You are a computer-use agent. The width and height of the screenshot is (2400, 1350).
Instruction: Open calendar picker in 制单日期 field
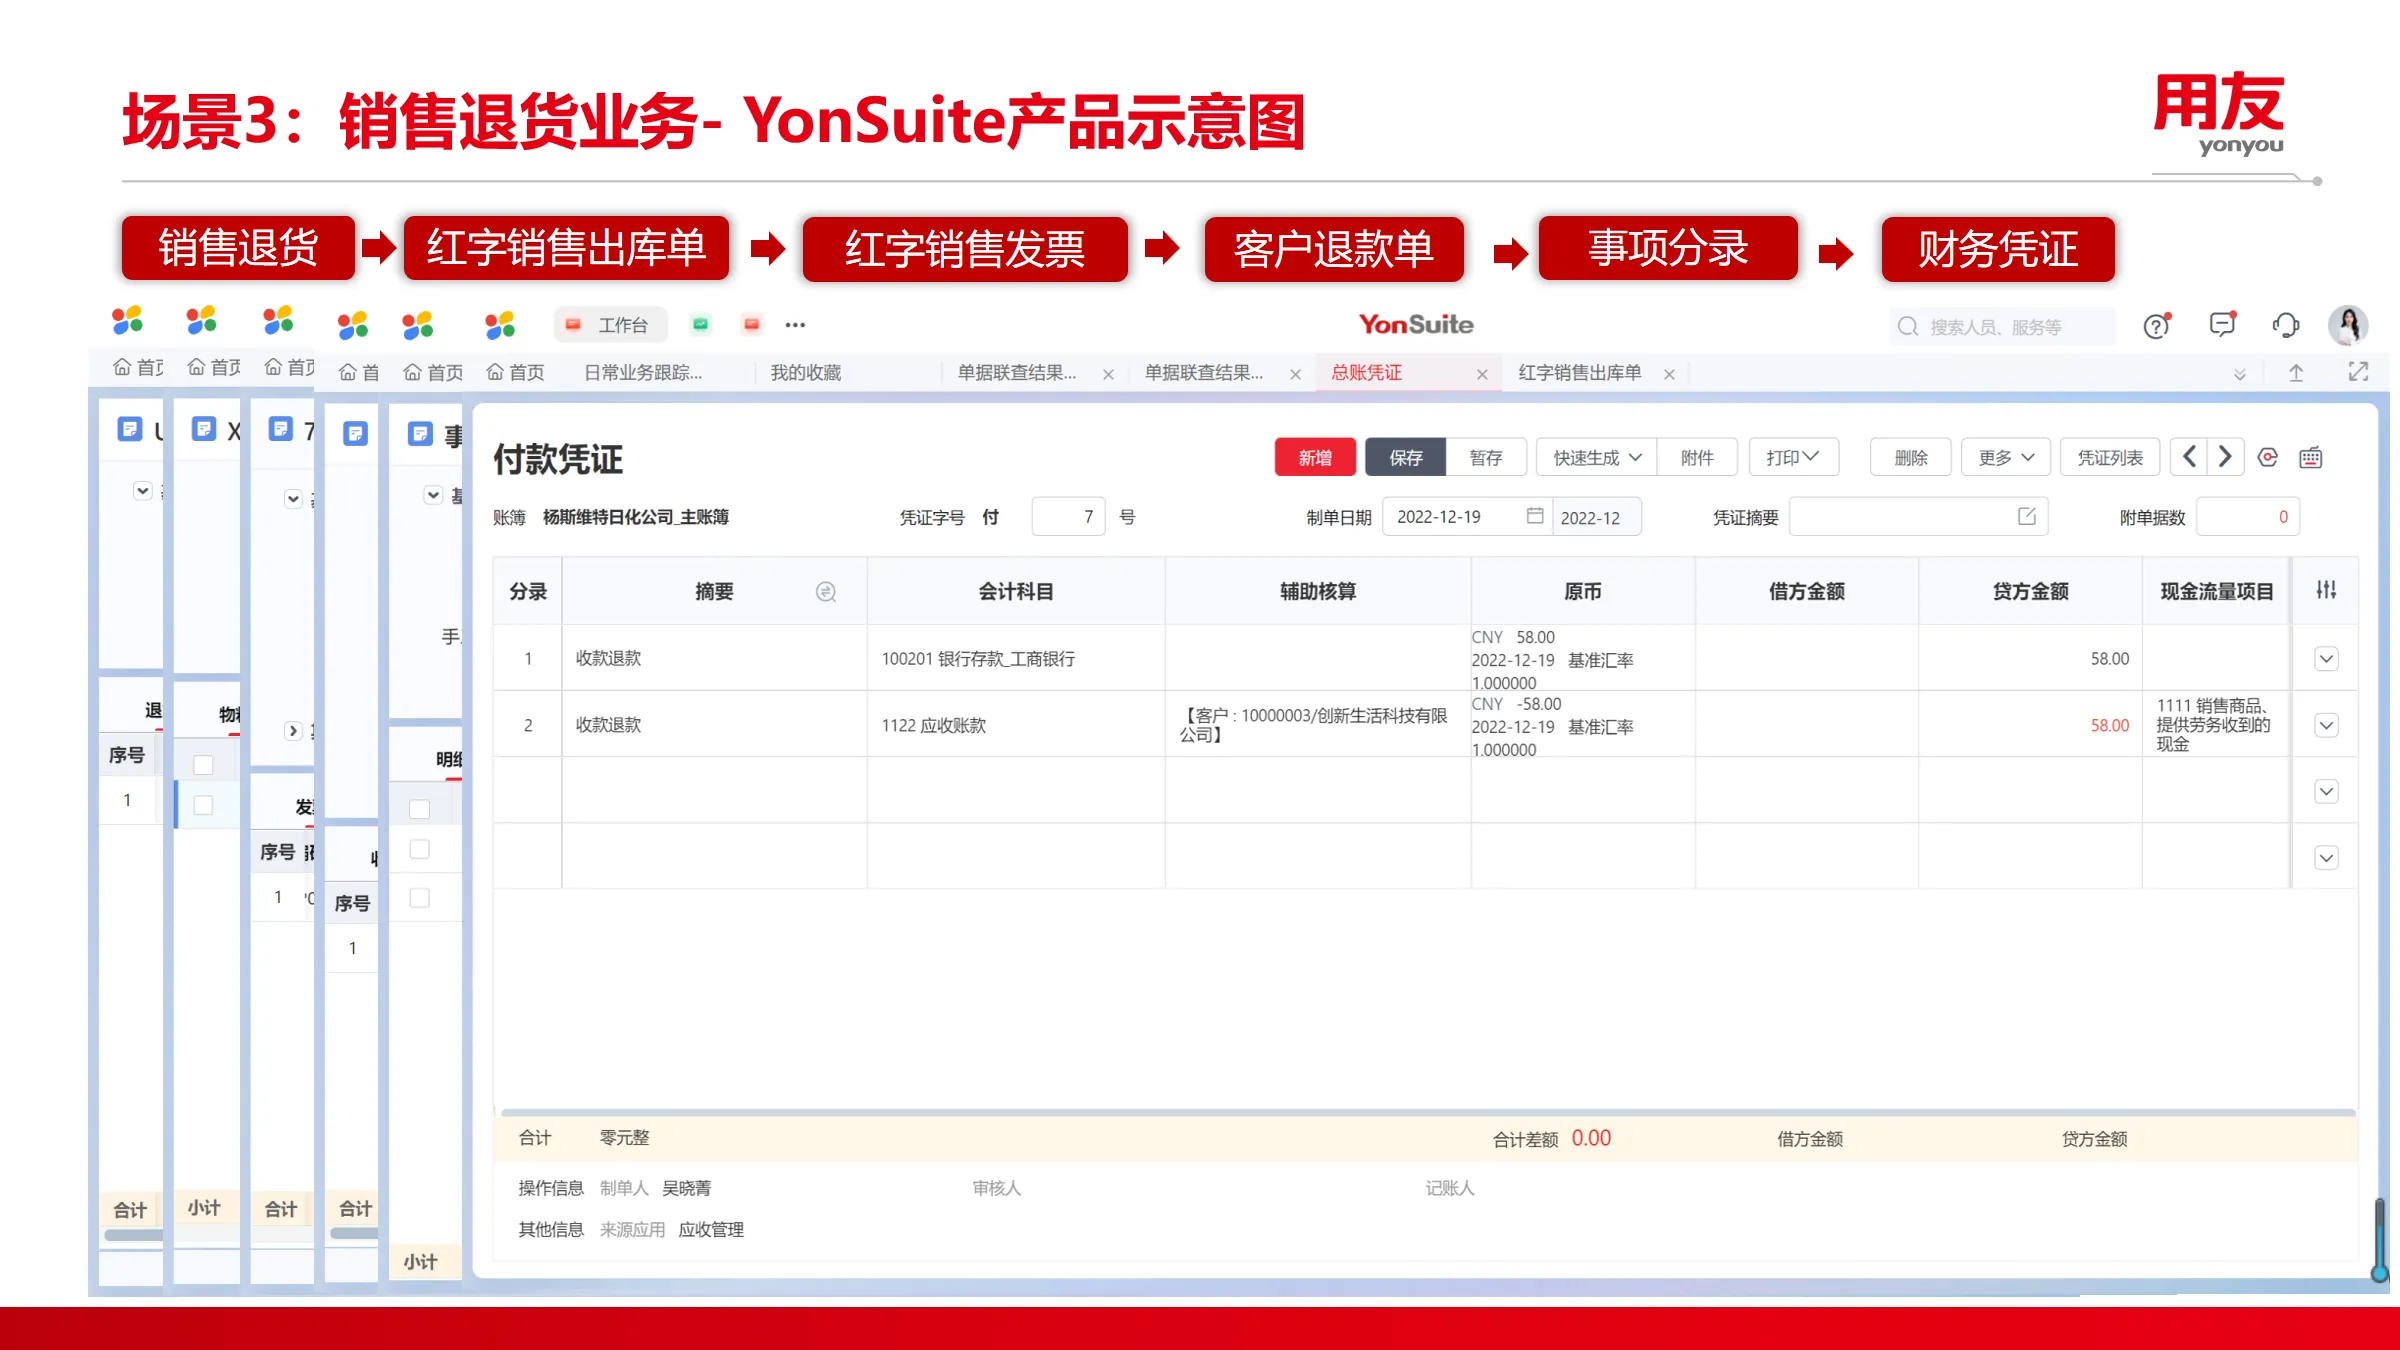(x=1535, y=516)
